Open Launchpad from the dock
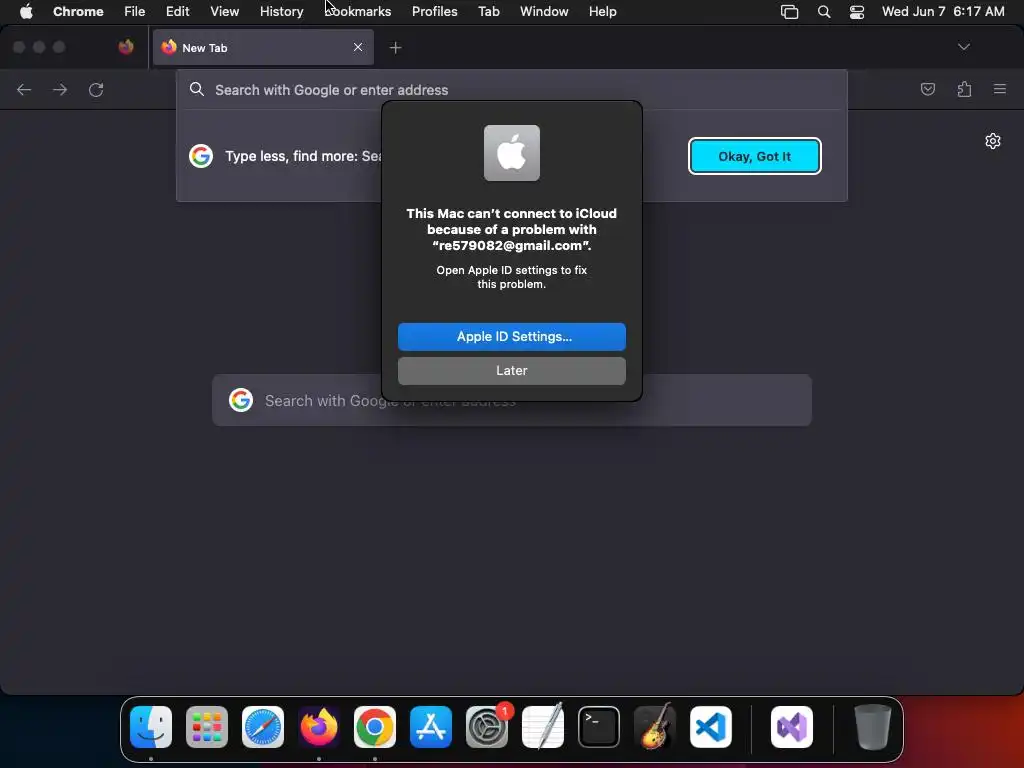 click(207, 727)
